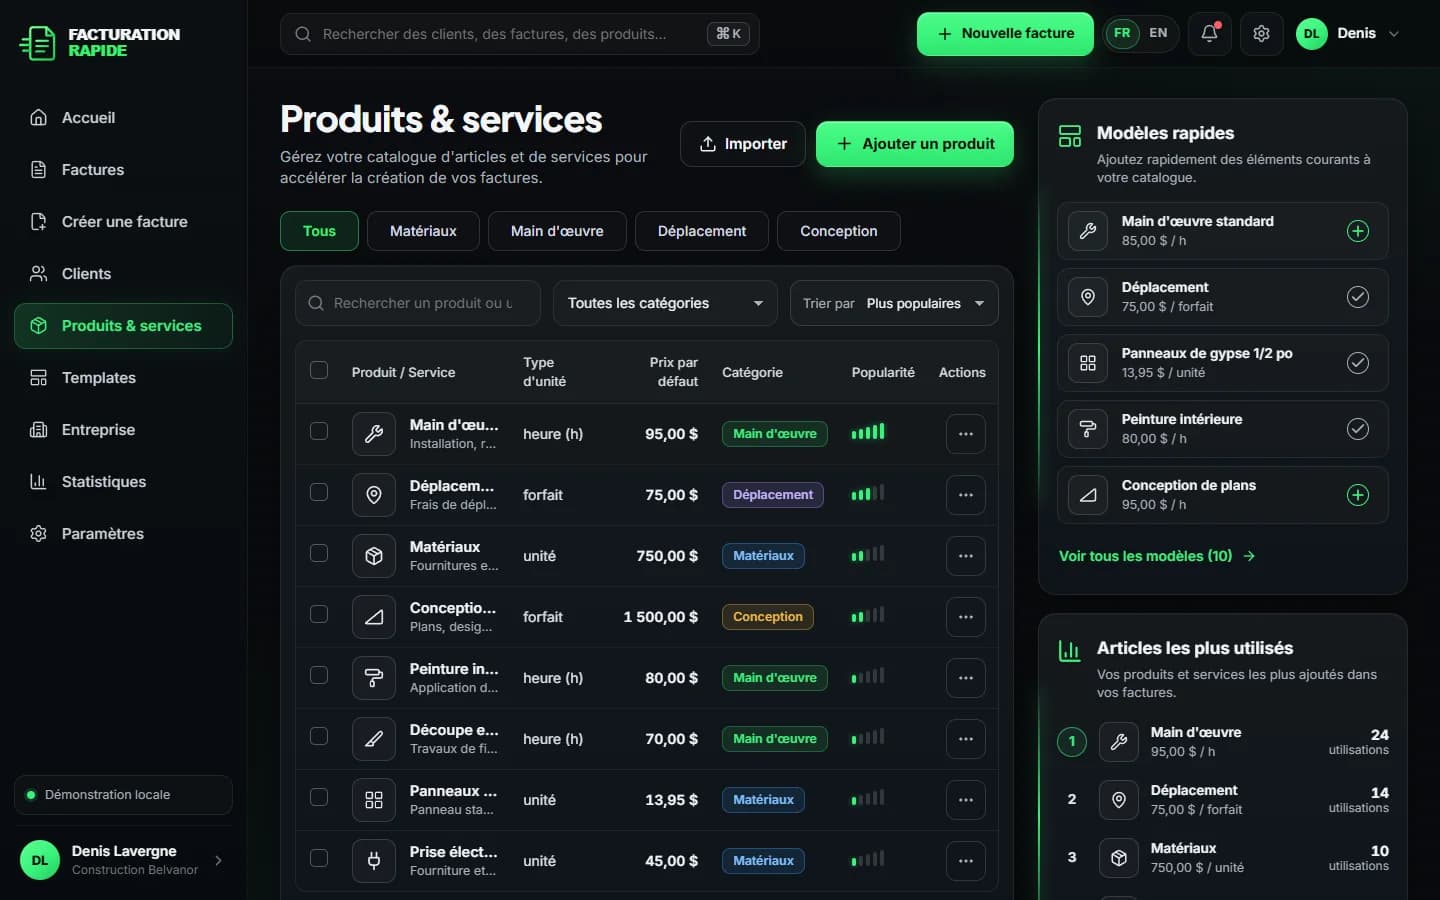Open actions menu for the Peinture row
1440x900 pixels.
pos(965,678)
